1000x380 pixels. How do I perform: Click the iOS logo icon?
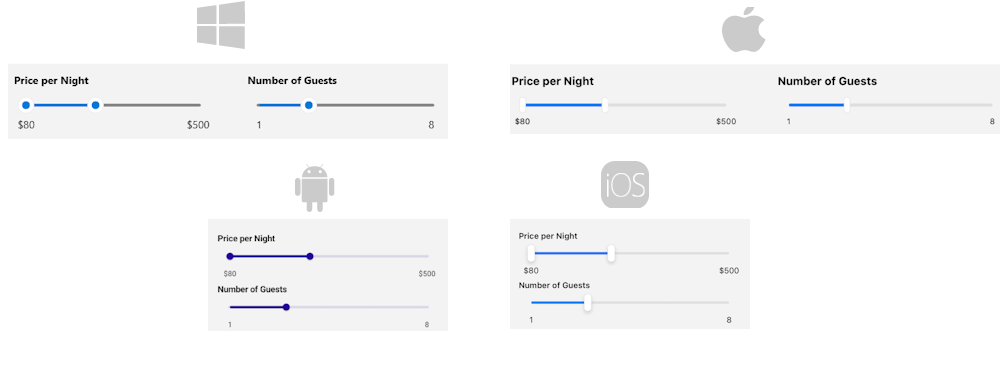(x=624, y=184)
